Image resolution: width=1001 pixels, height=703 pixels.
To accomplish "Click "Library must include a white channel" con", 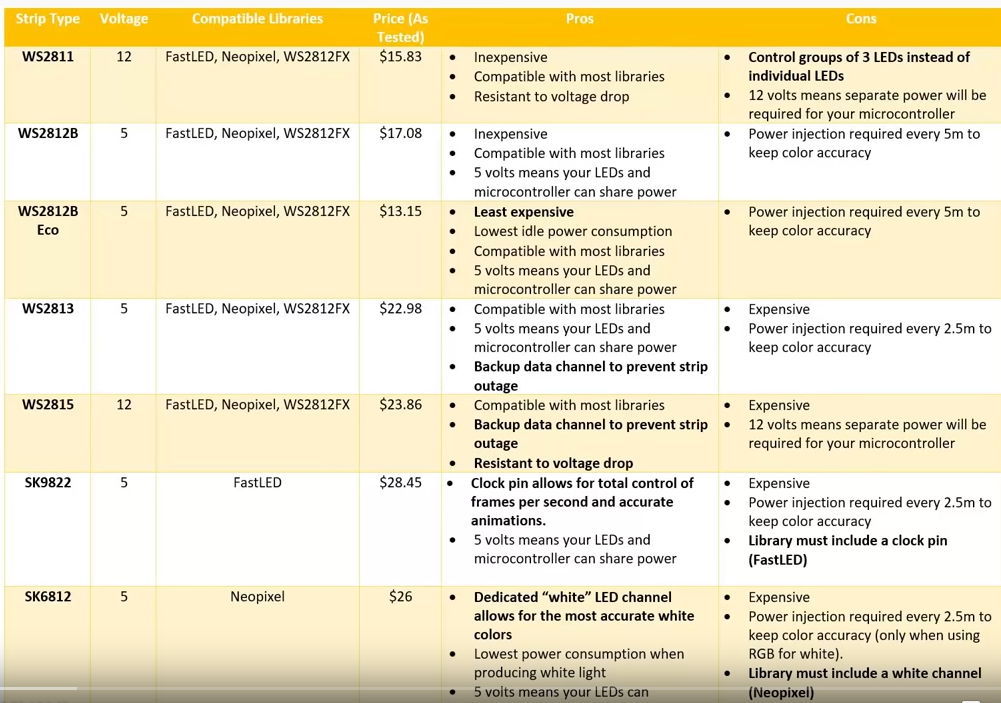I will pyautogui.click(x=864, y=683).
